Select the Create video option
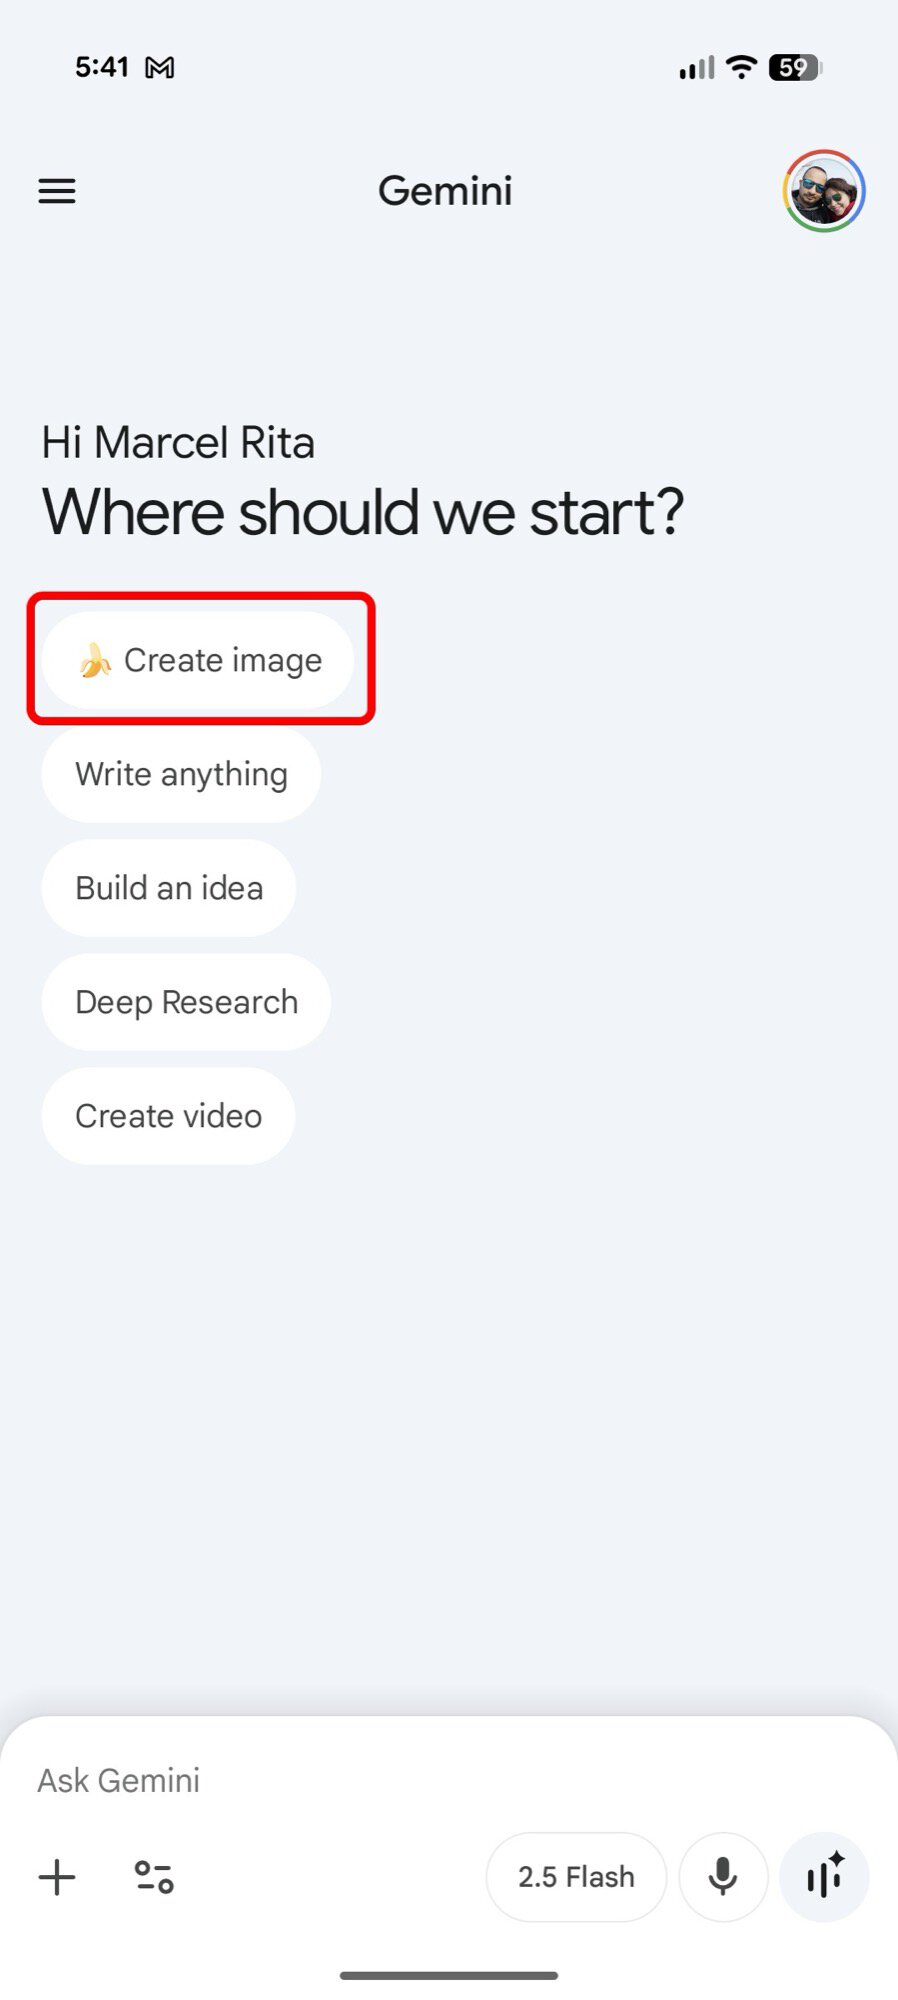 (x=167, y=1115)
